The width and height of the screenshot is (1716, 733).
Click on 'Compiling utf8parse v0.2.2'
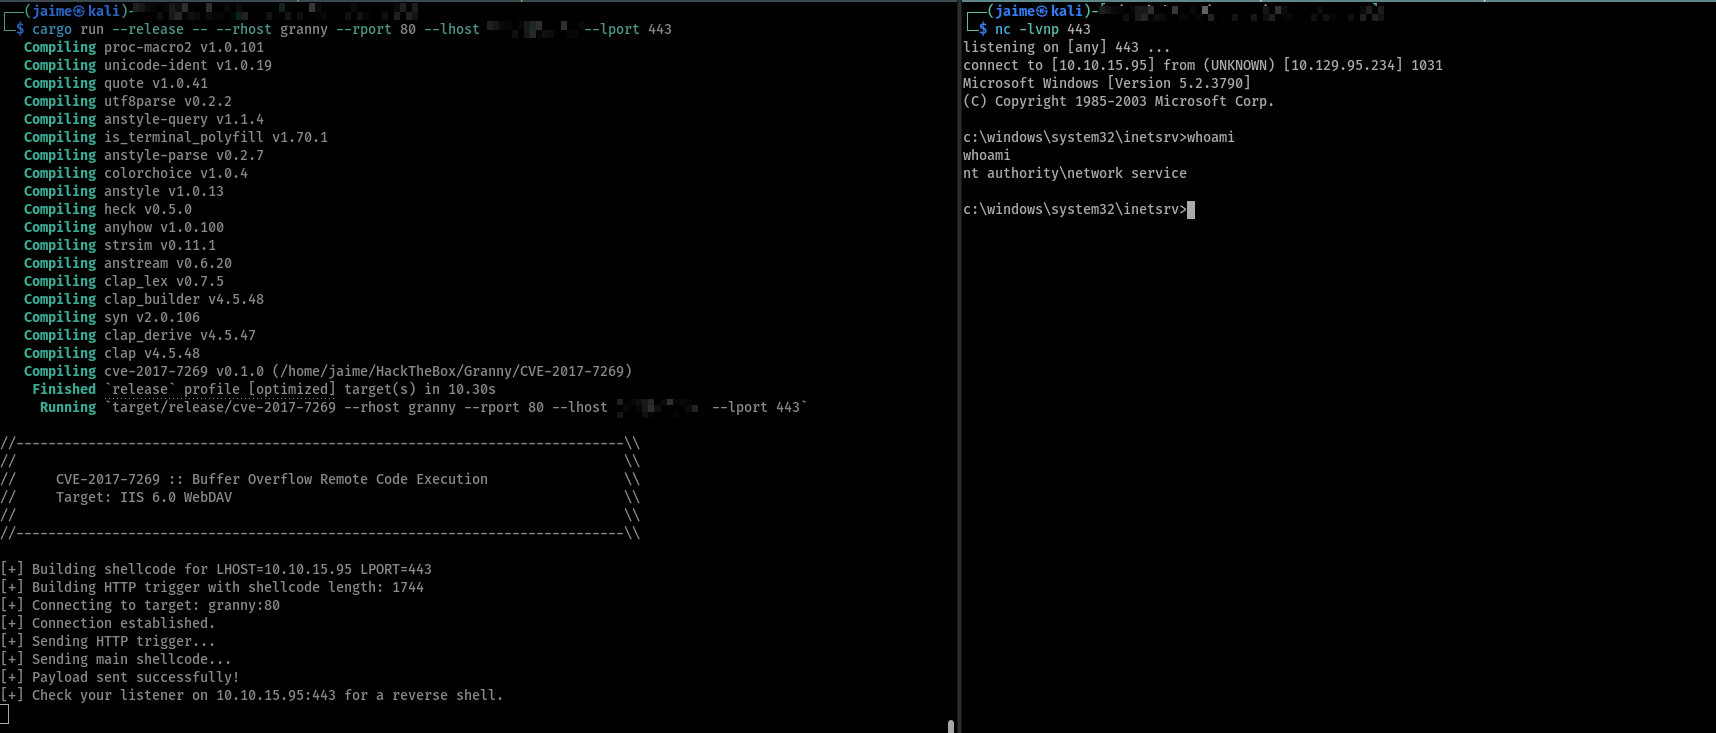pyautogui.click(x=128, y=101)
